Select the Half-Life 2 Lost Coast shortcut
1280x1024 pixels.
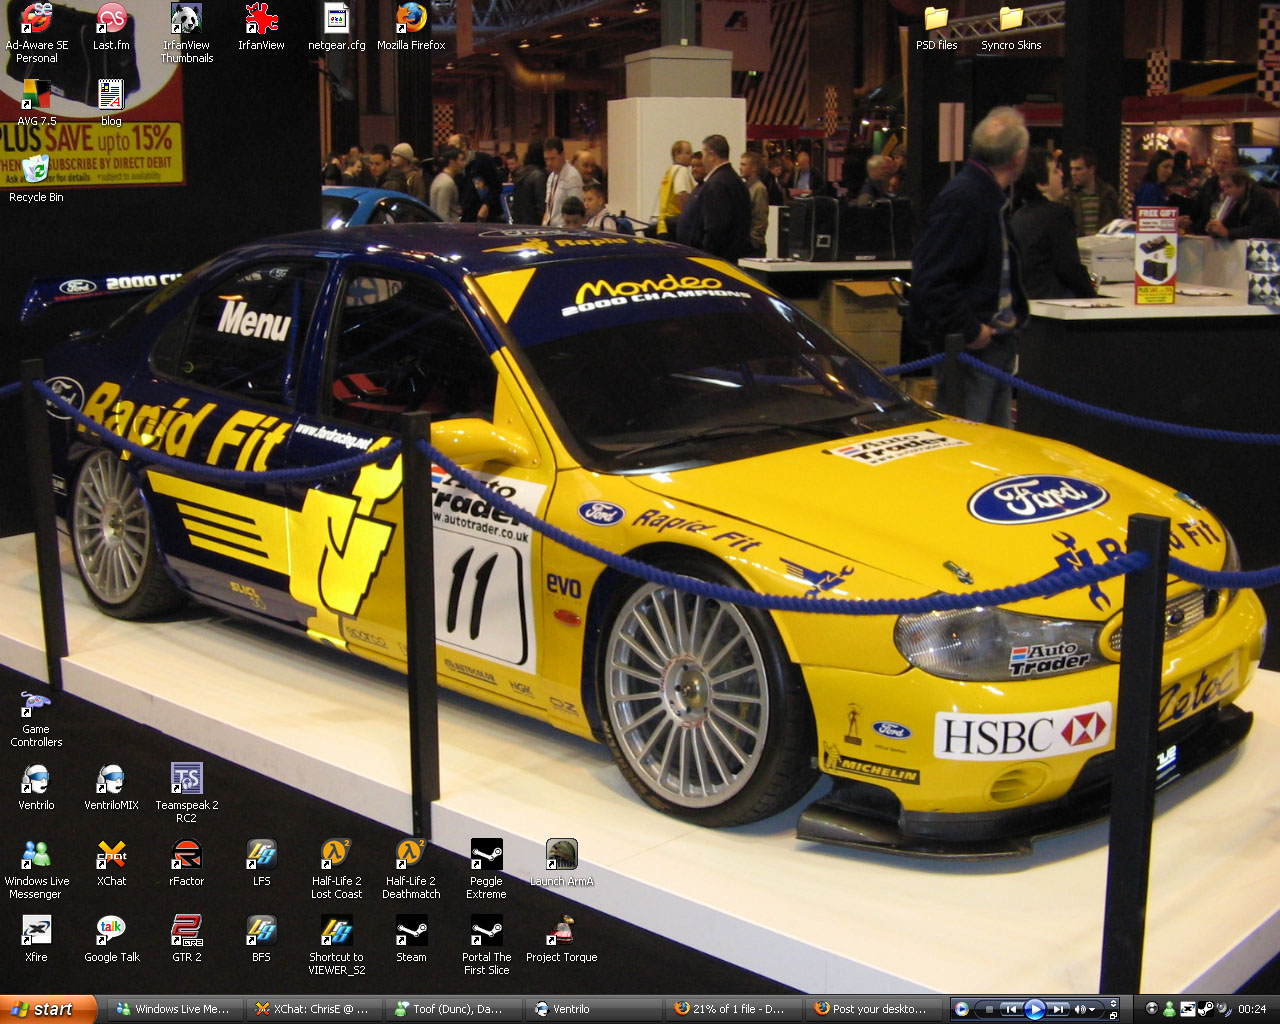click(x=336, y=869)
